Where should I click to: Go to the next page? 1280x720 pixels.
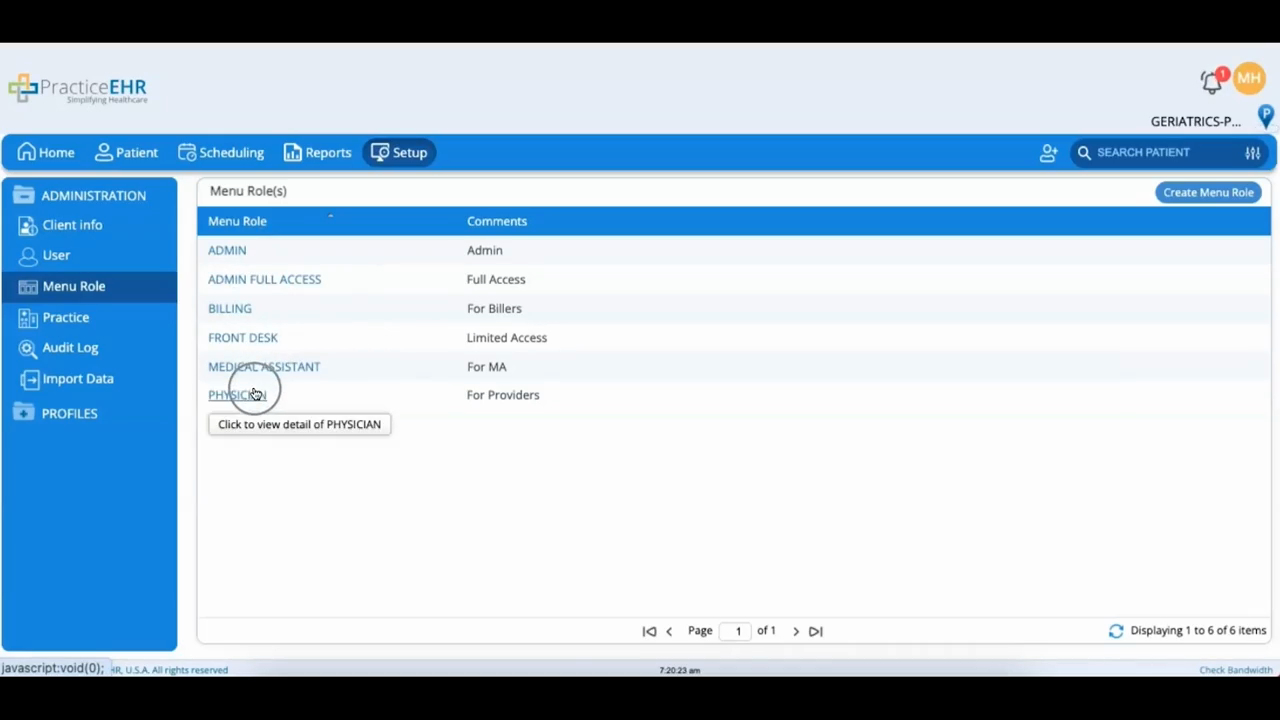[x=796, y=631]
